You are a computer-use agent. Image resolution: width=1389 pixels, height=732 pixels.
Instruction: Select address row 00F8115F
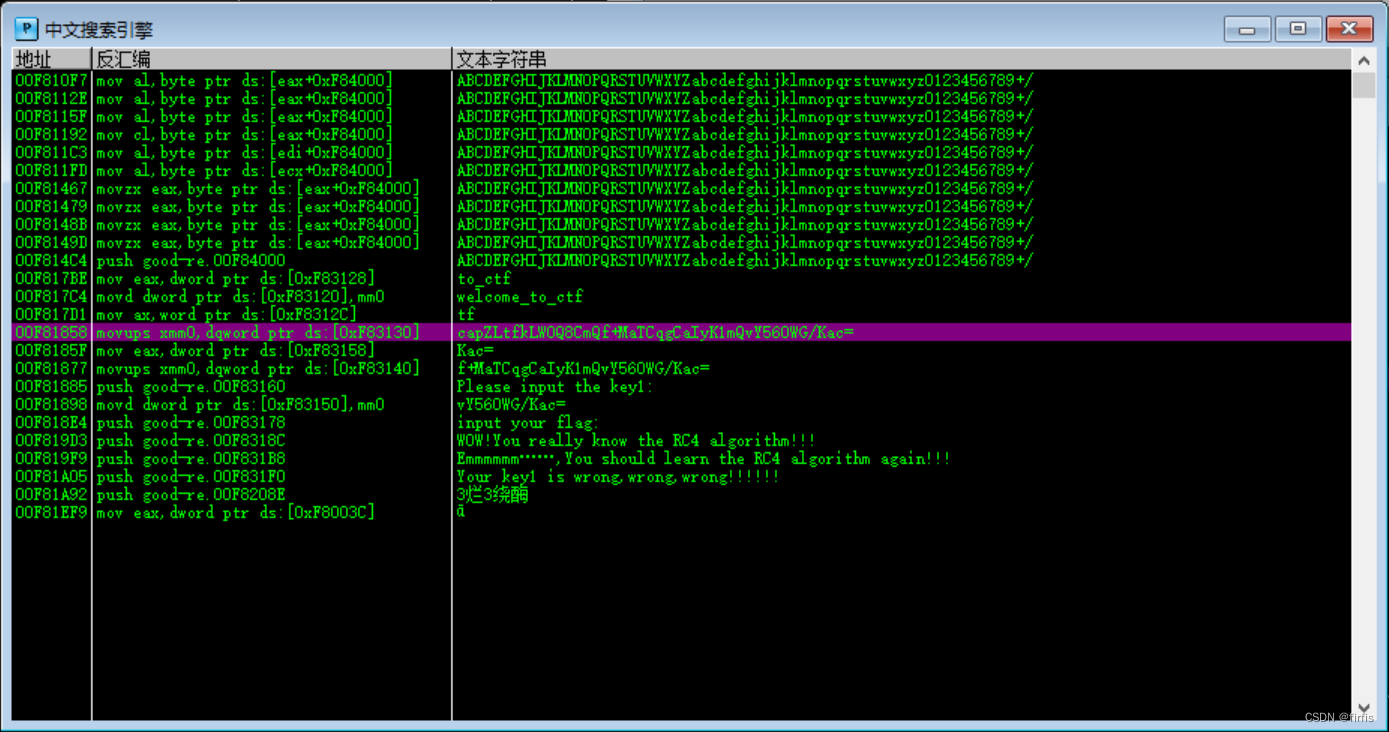[51, 116]
